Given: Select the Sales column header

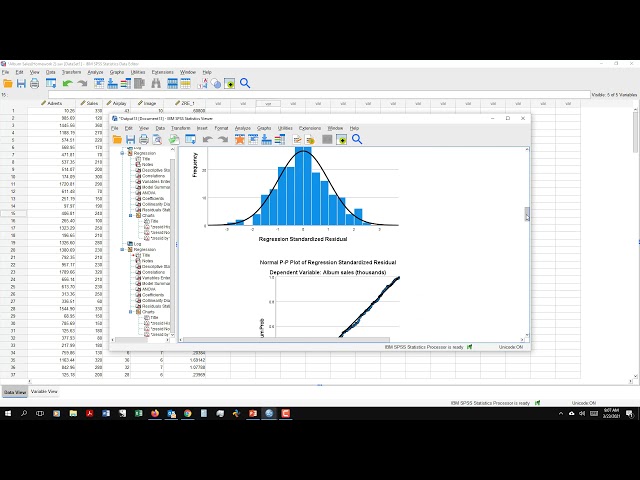Looking at the screenshot, I should pyautogui.click(x=89, y=103).
